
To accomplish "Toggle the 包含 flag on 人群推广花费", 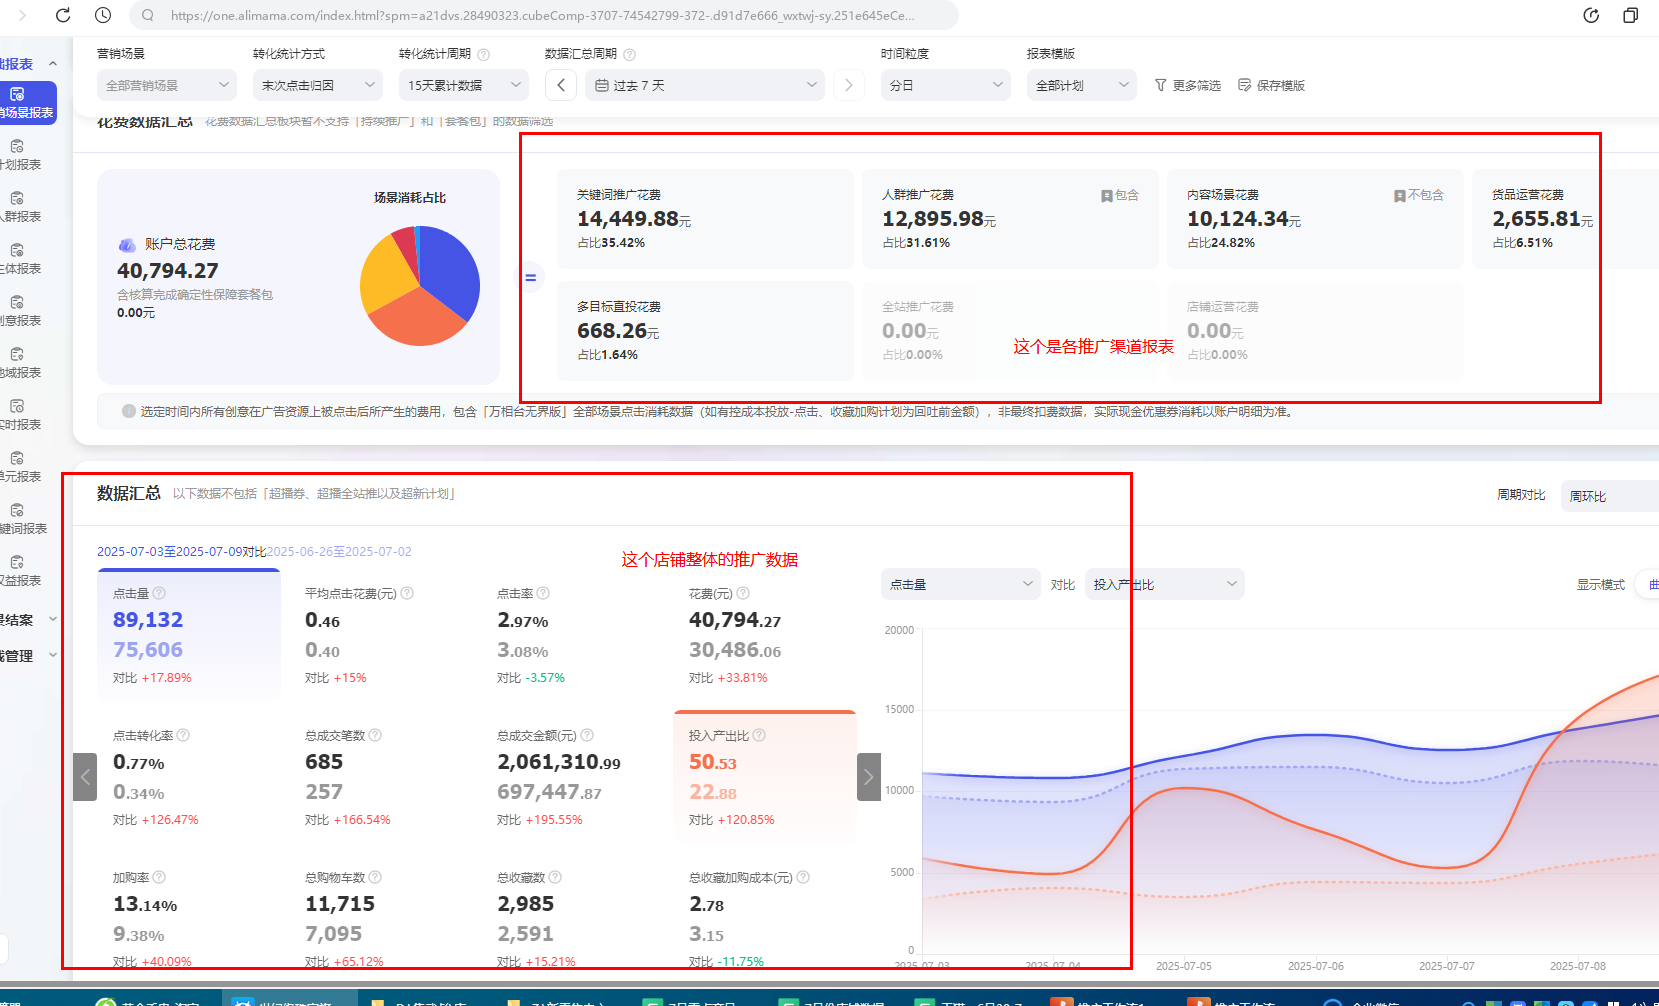I will [x=1119, y=196].
